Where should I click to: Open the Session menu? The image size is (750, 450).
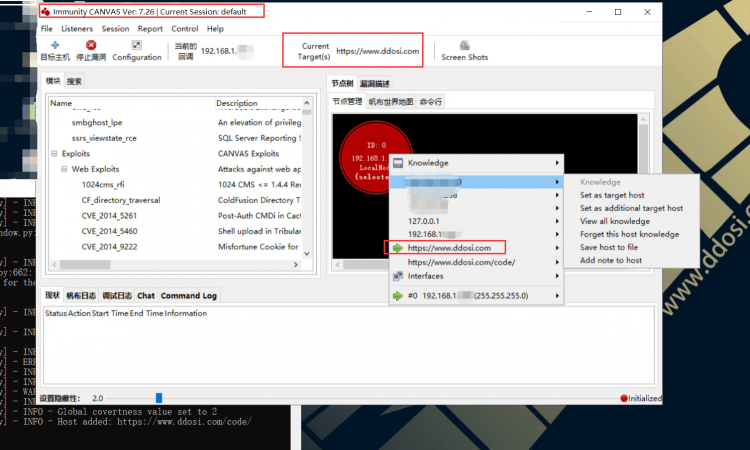click(x=115, y=29)
